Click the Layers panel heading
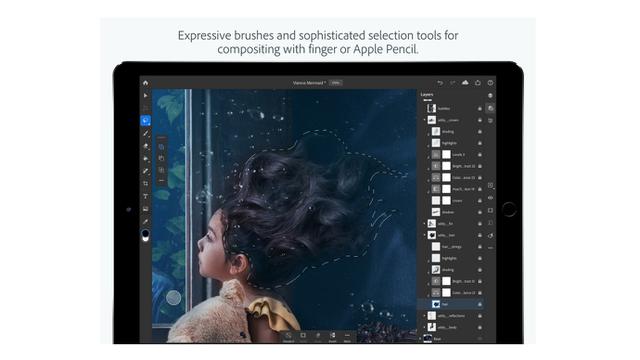 click(x=427, y=94)
